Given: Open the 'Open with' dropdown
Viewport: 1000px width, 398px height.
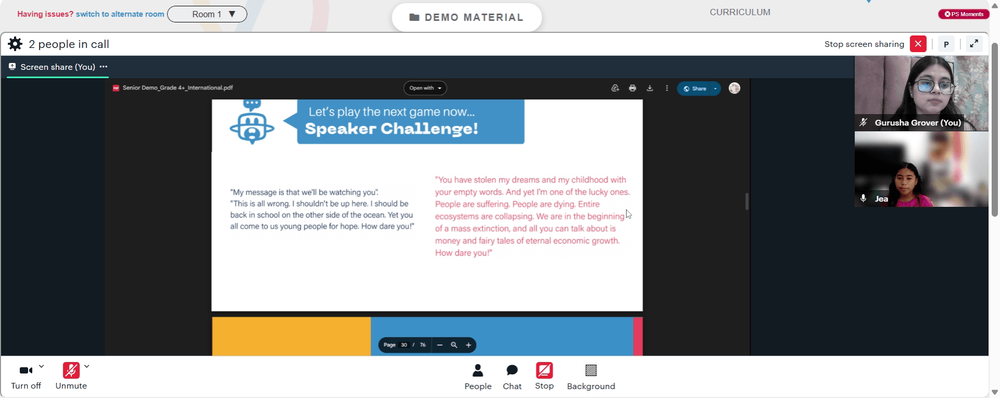Looking at the screenshot, I should point(425,88).
